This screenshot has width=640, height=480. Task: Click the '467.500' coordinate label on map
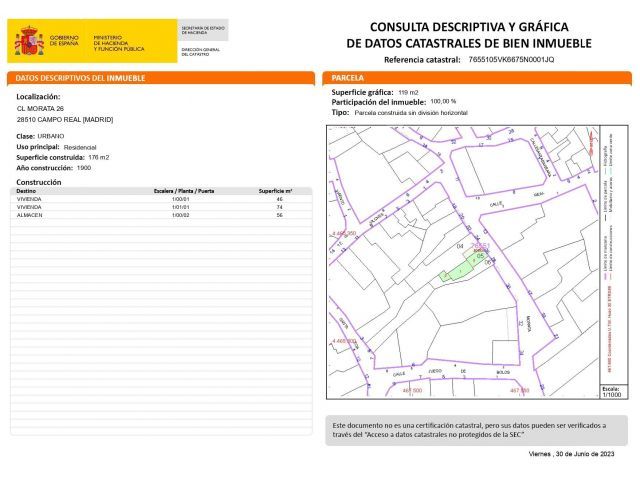pyautogui.click(x=412, y=391)
